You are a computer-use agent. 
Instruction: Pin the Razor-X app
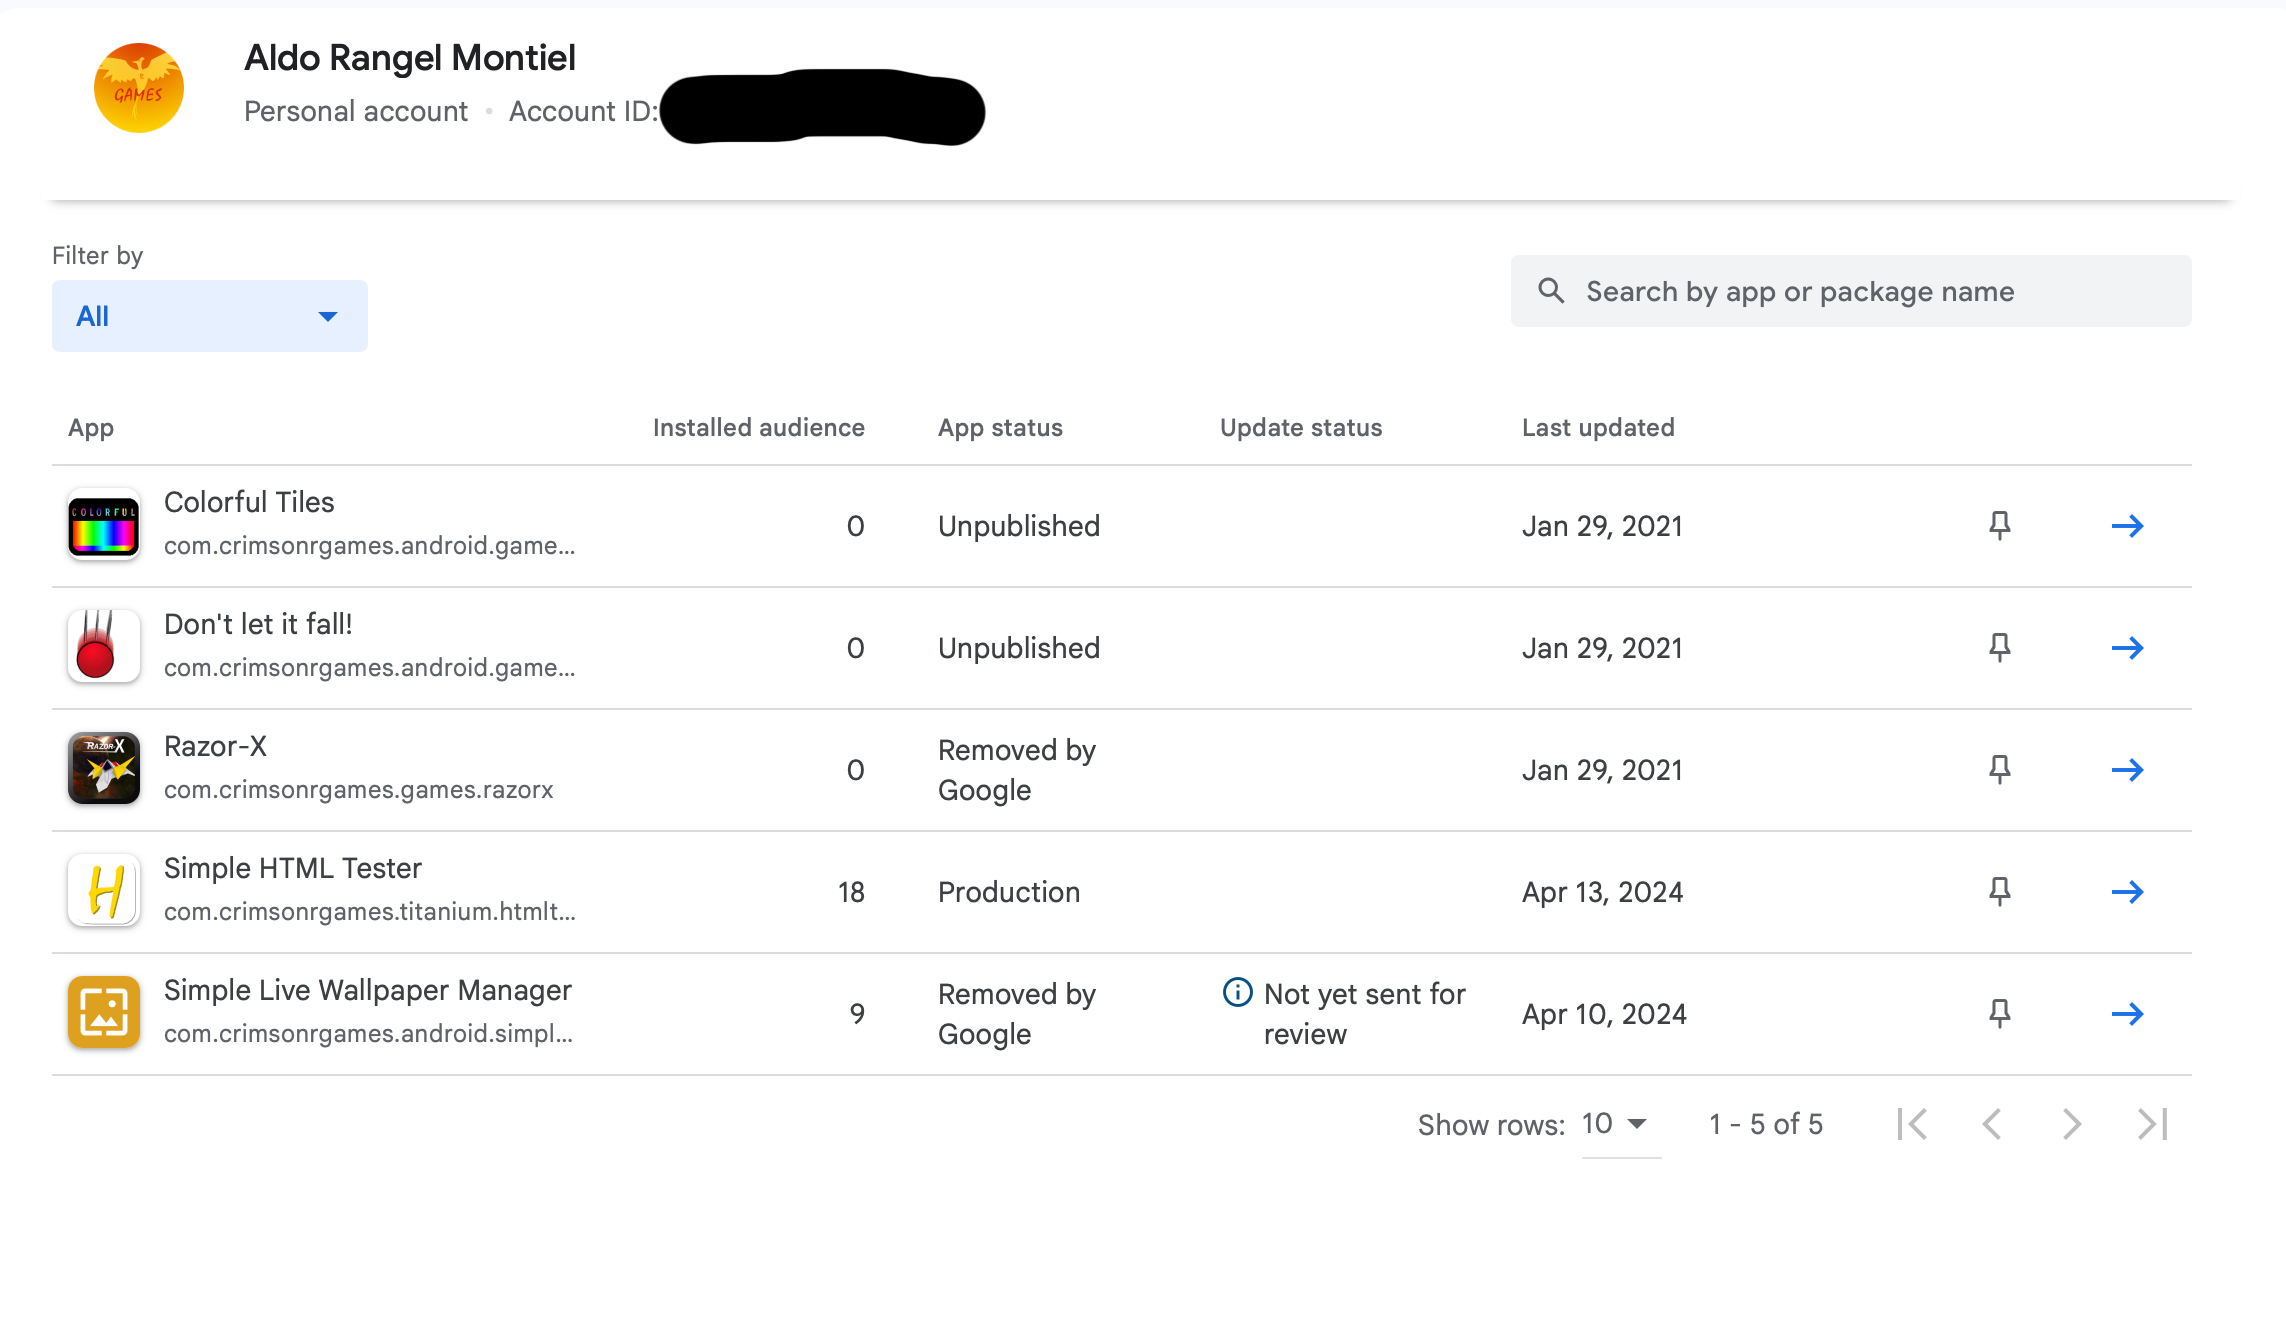tap(1999, 770)
